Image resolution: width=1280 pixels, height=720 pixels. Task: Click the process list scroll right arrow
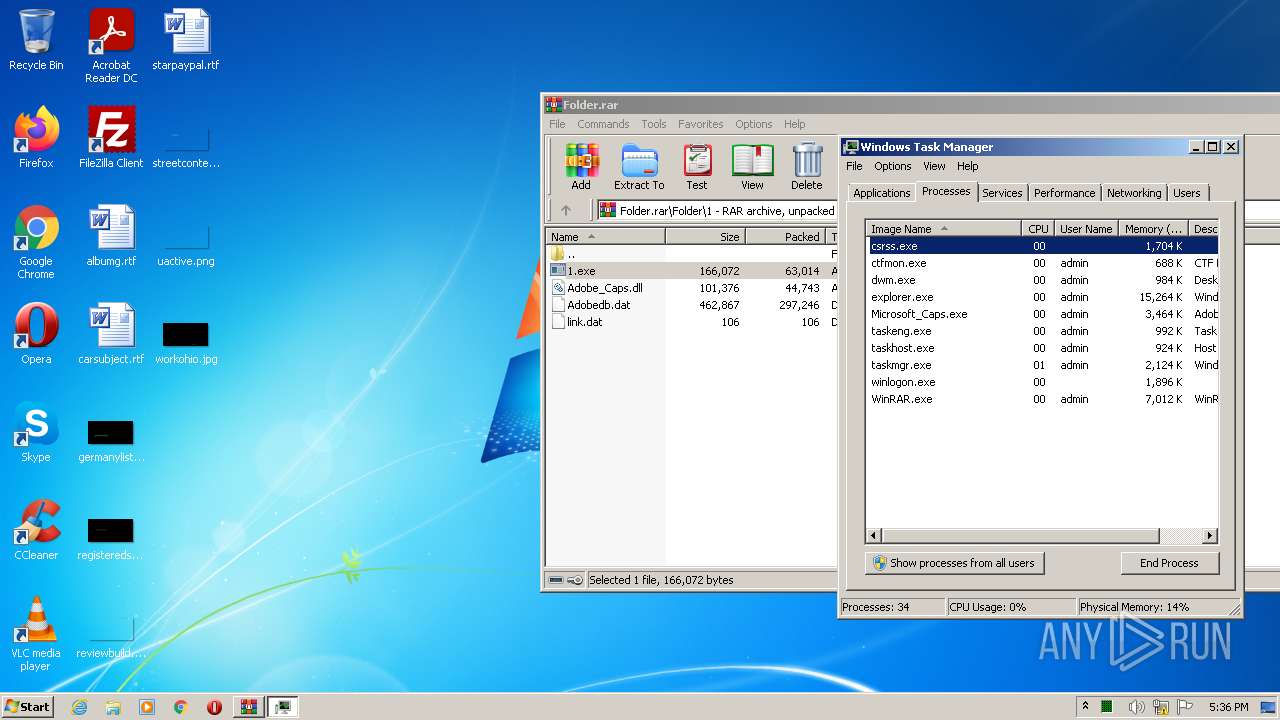pyautogui.click(x=1210, y=536)
